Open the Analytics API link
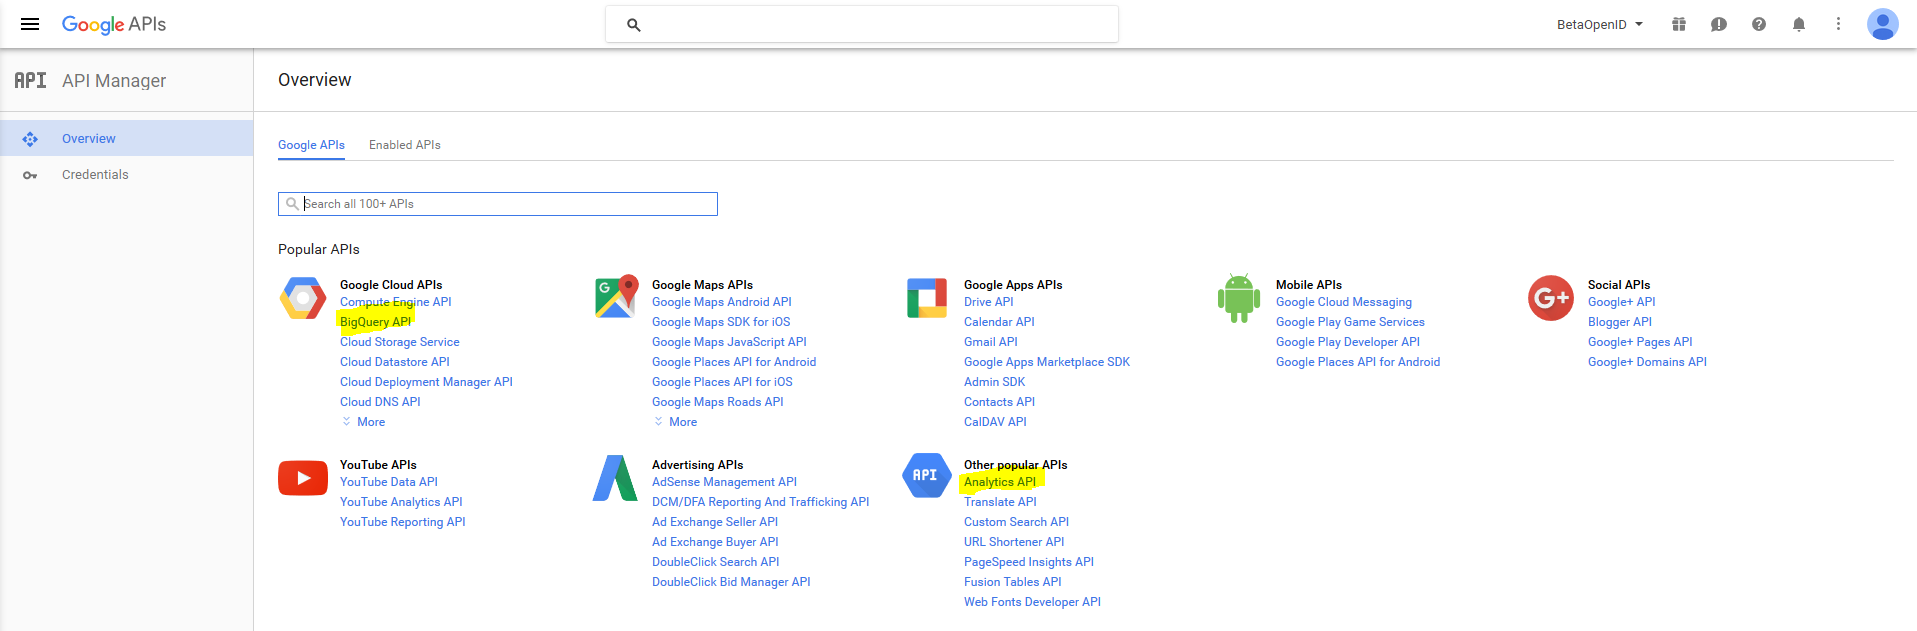The height and width of the screenshot is (631, 1917). [x=1000, y=482]
